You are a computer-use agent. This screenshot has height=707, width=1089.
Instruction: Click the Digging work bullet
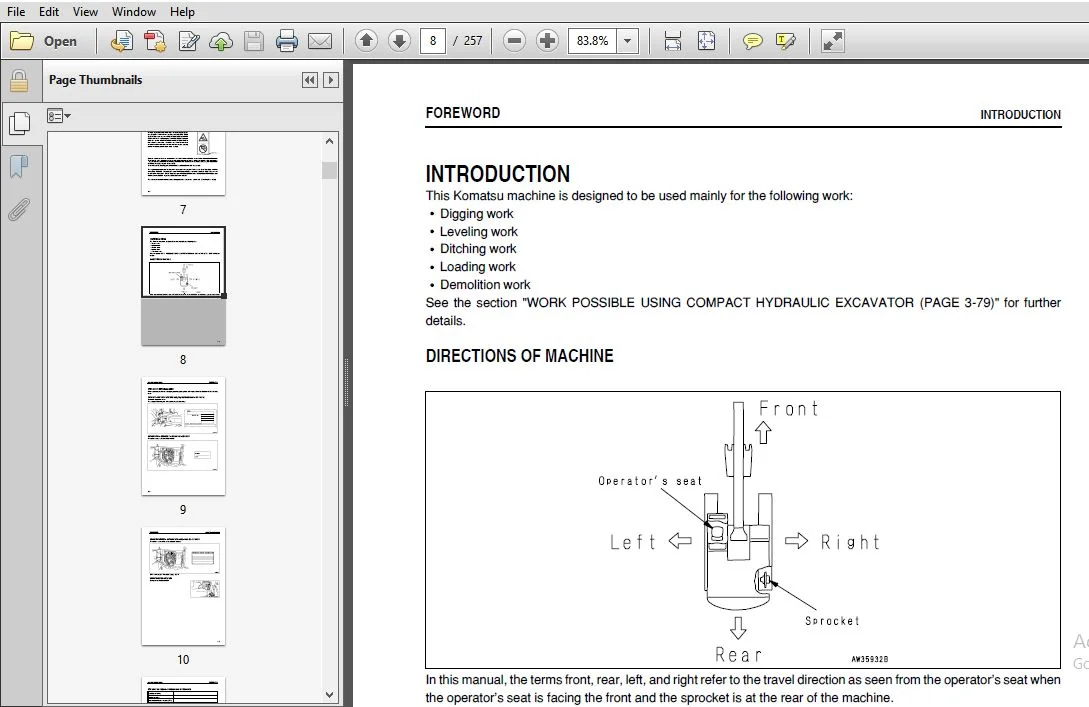(x=476, y=214)
